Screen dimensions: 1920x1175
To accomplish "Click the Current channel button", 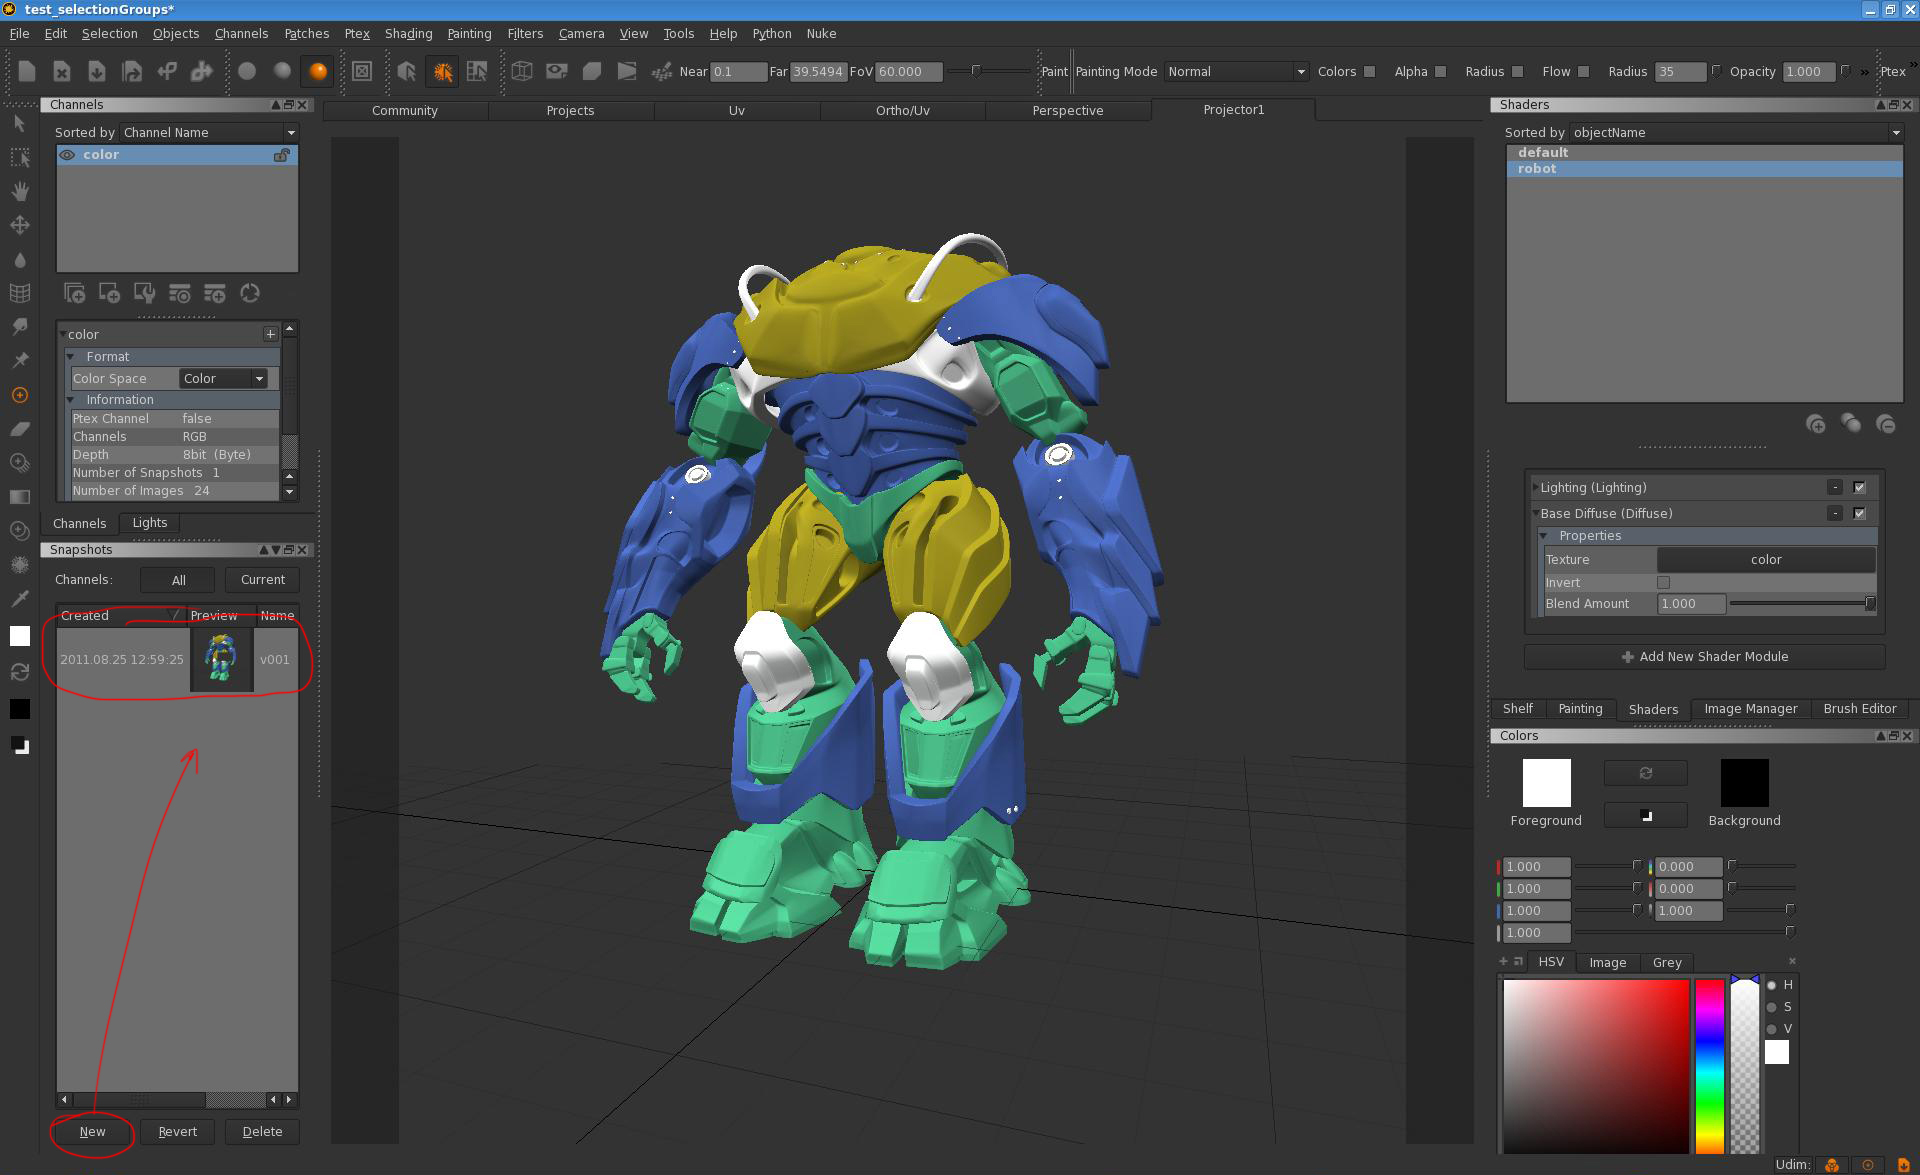I will [x=262, y=580].
